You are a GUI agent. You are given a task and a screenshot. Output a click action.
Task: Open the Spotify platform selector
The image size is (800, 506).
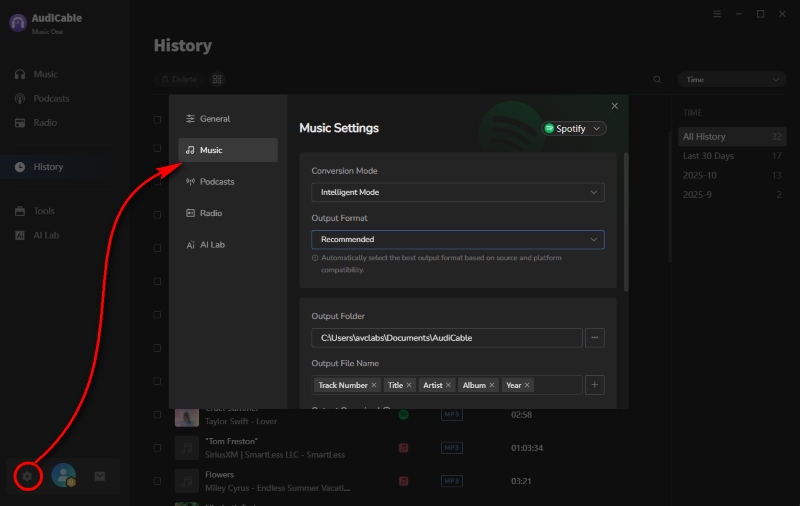(x=574, y=129)
